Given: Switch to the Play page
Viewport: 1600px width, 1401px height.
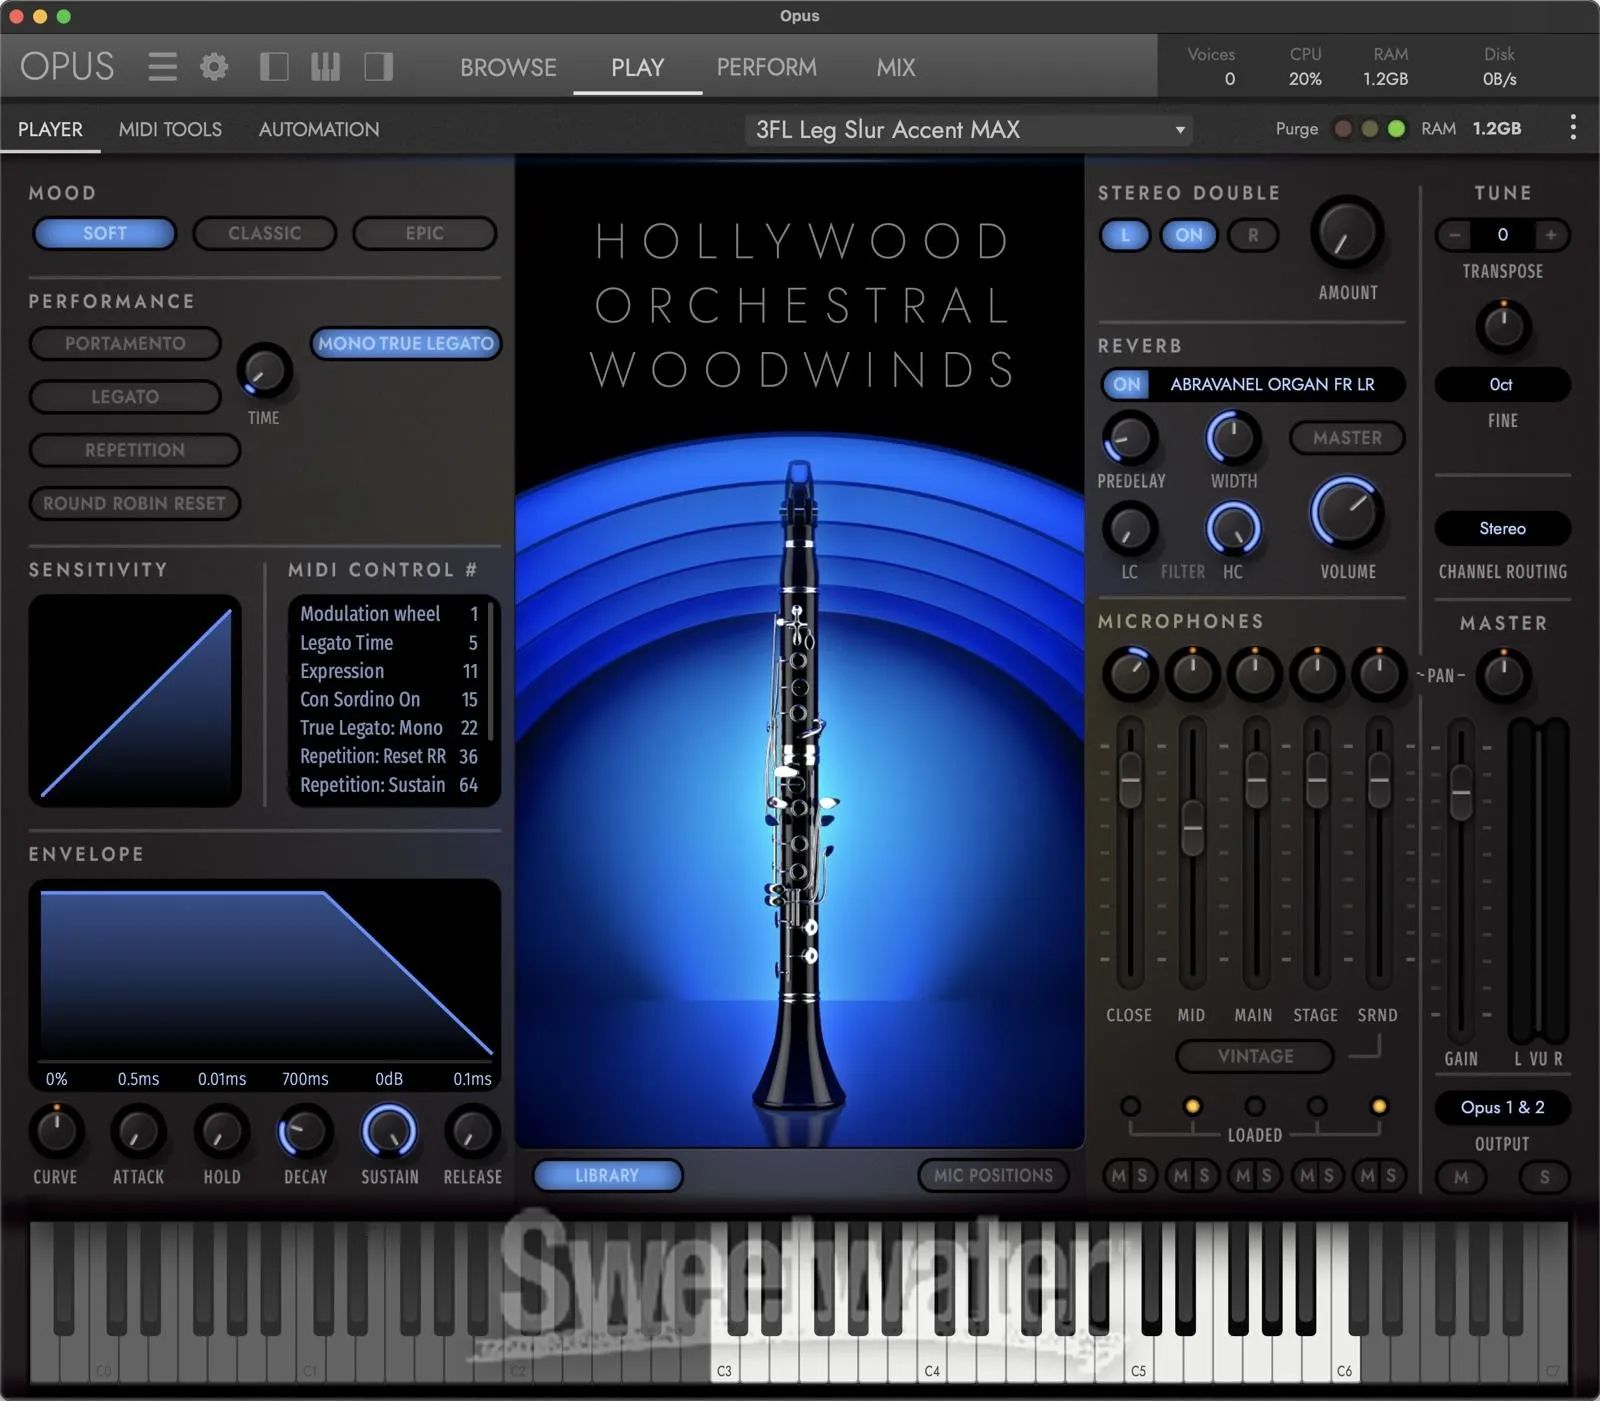Looking at the screenshot, I should tap(637, 67).
